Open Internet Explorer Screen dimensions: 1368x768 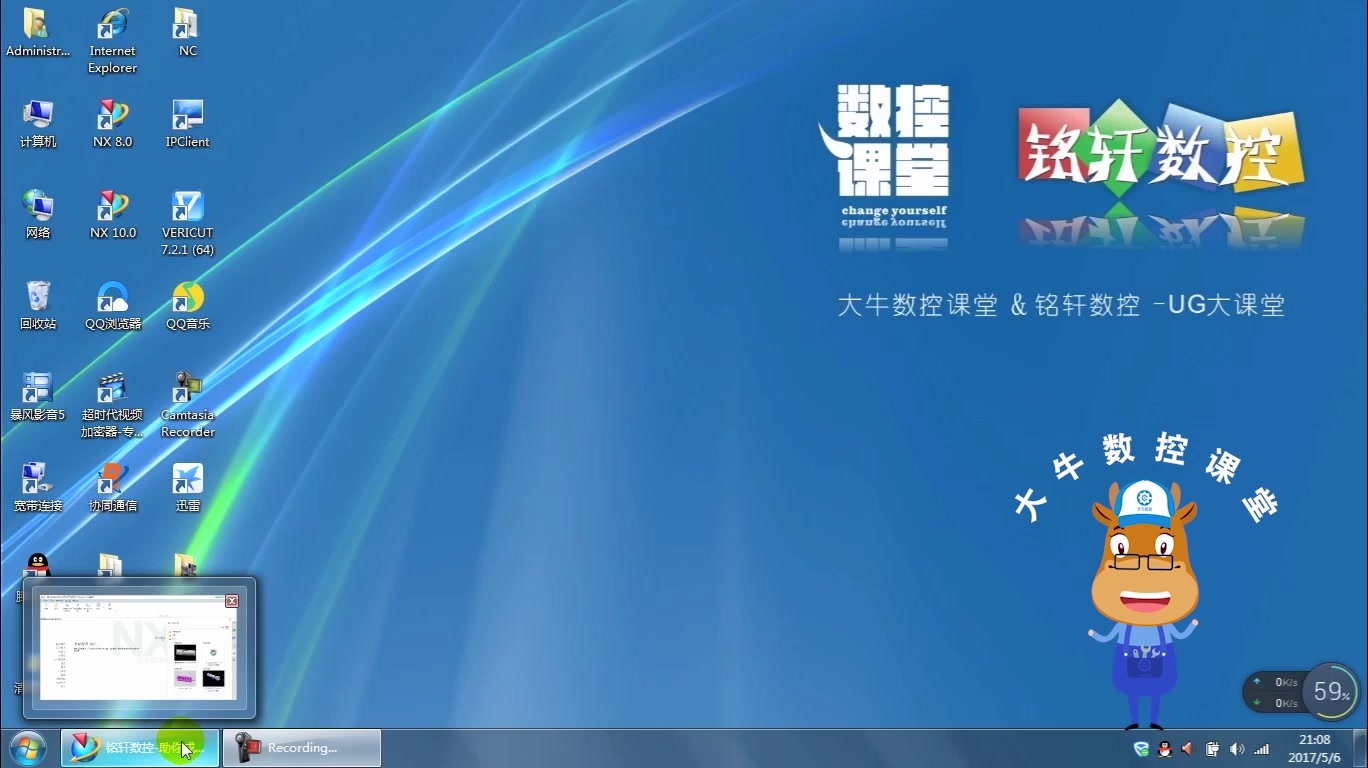coord(112,22)
